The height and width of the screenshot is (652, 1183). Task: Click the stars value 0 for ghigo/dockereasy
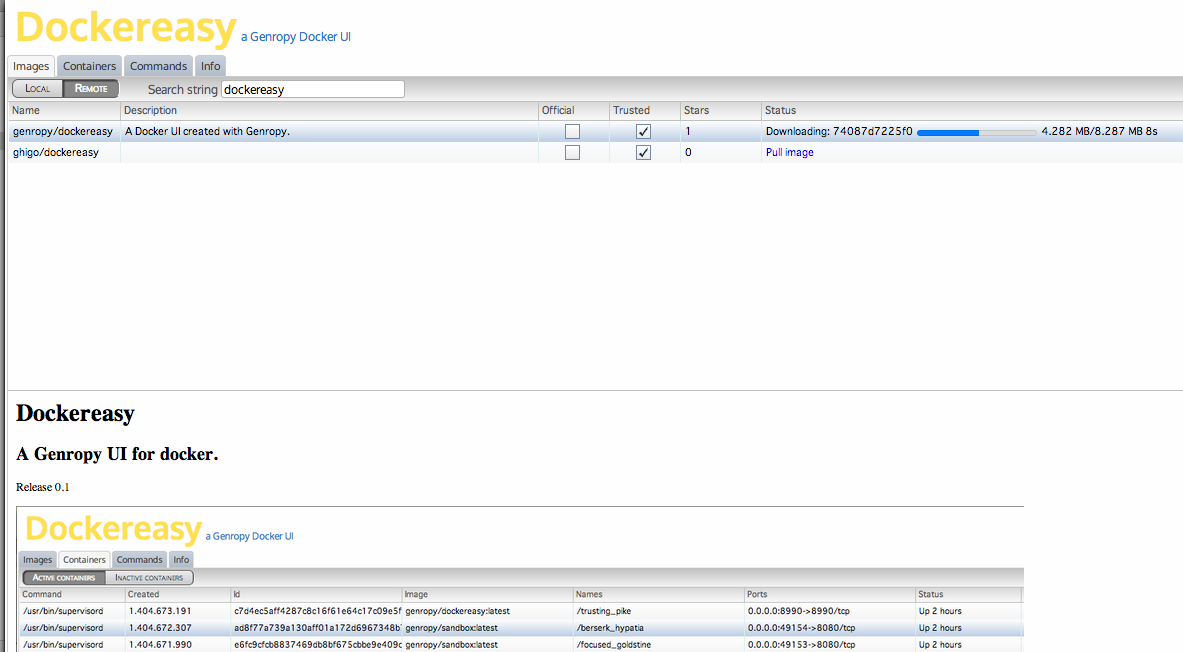pos(687,152)
